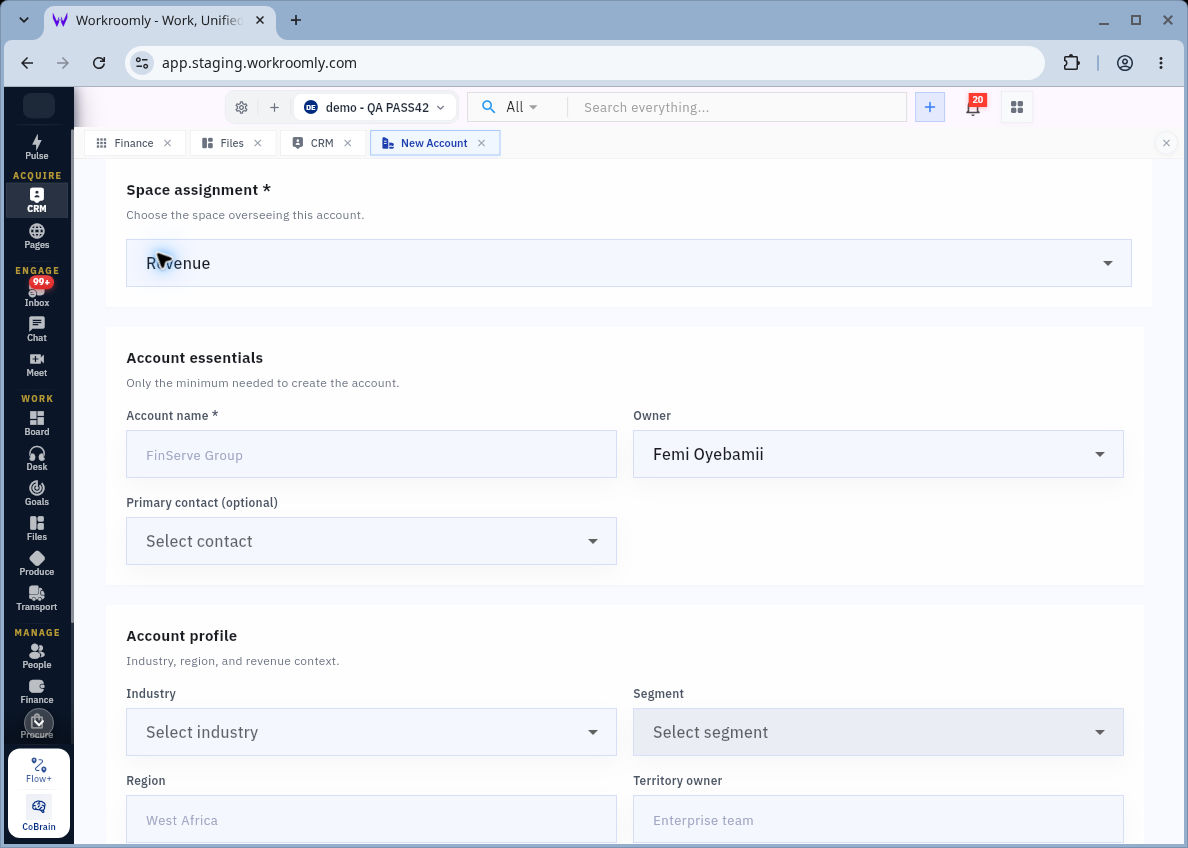Open Pulse in the sidebar
Image resolution: width=1188 pixels, height=848 pixels.
(36, 147)
